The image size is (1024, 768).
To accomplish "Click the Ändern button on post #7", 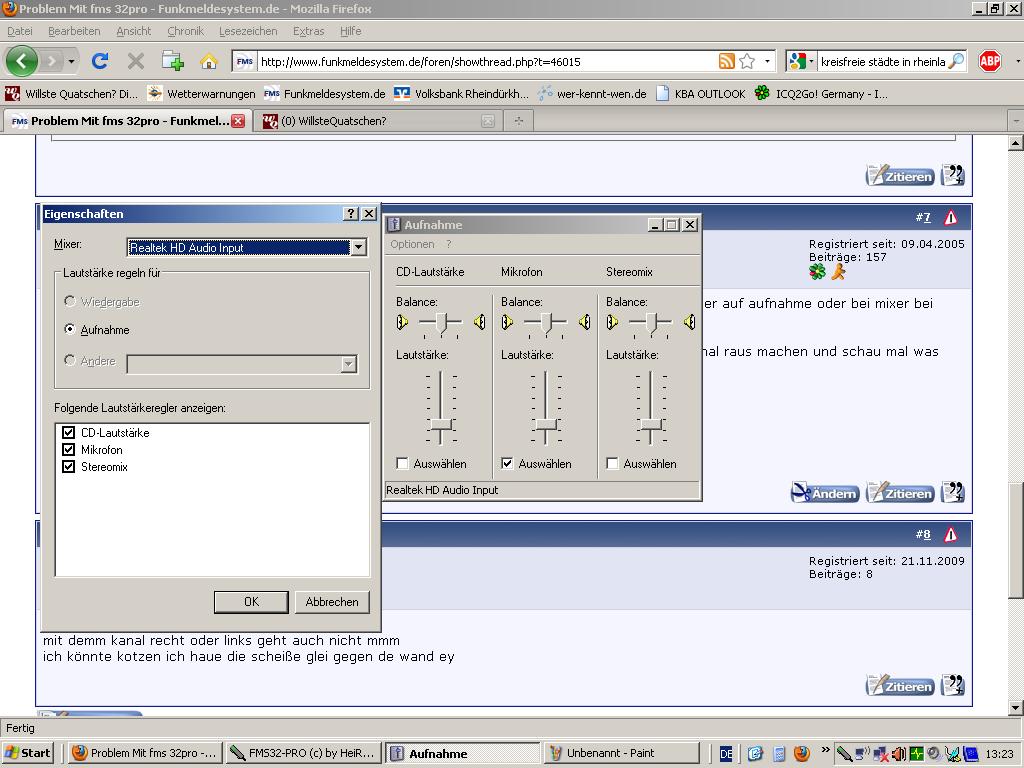I will tap(825, 493).
